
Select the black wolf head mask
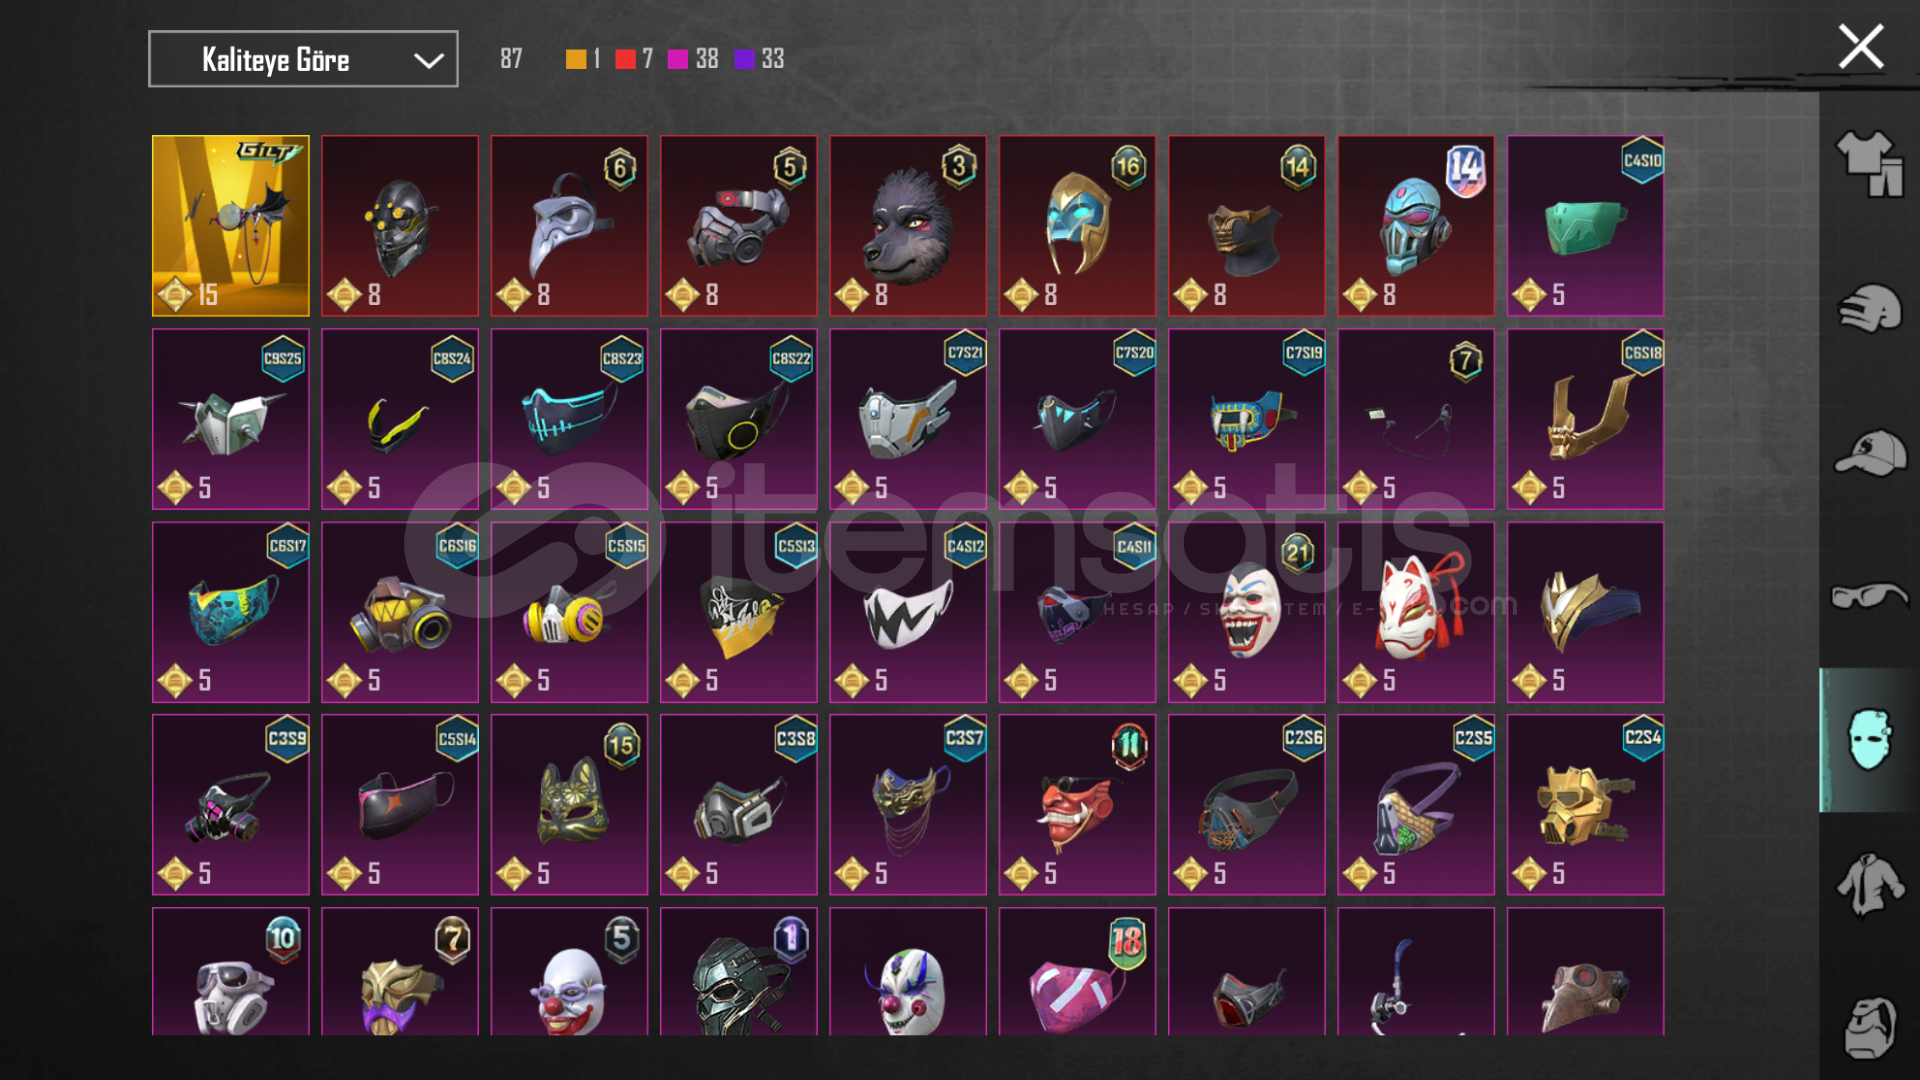coord(908,226)
